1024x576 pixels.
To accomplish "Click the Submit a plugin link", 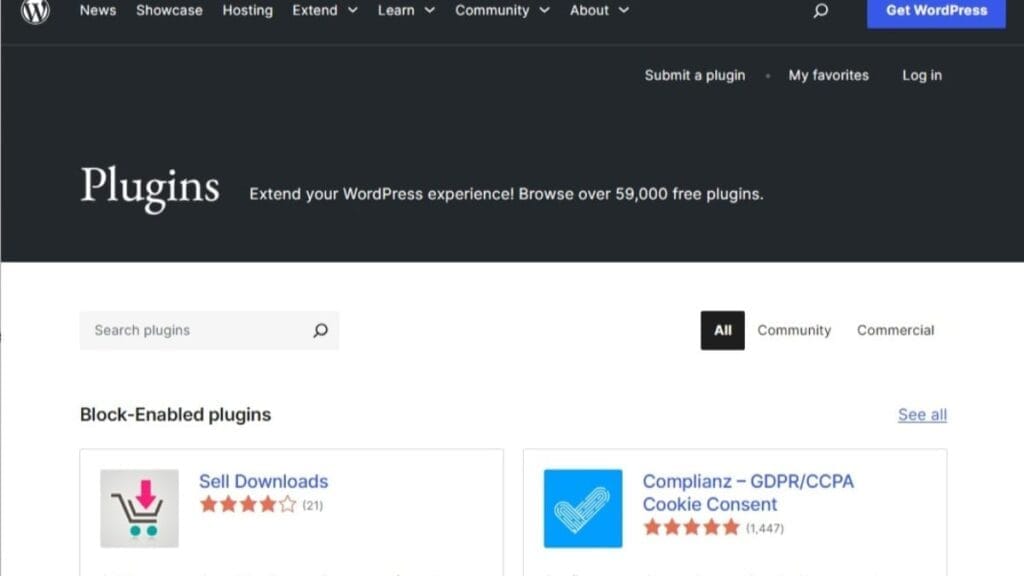I will (x=694, y=75).
